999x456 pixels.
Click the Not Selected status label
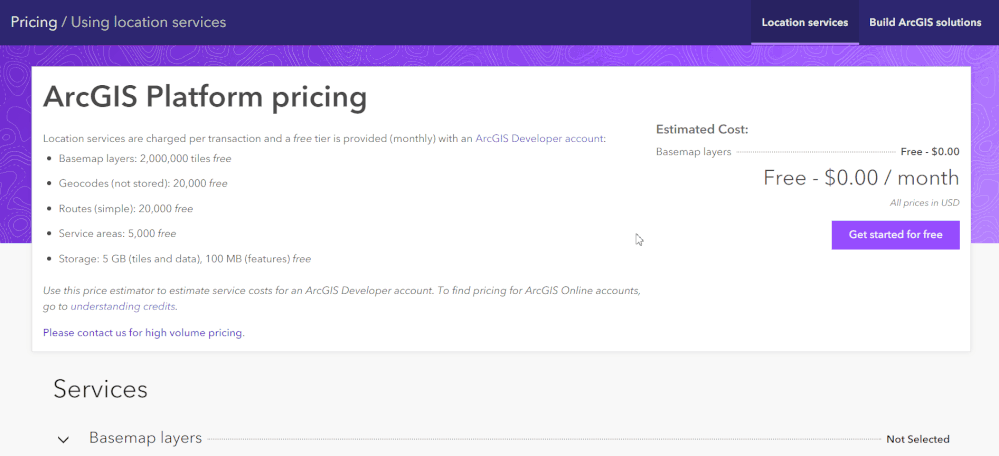(x=917, y=439)
